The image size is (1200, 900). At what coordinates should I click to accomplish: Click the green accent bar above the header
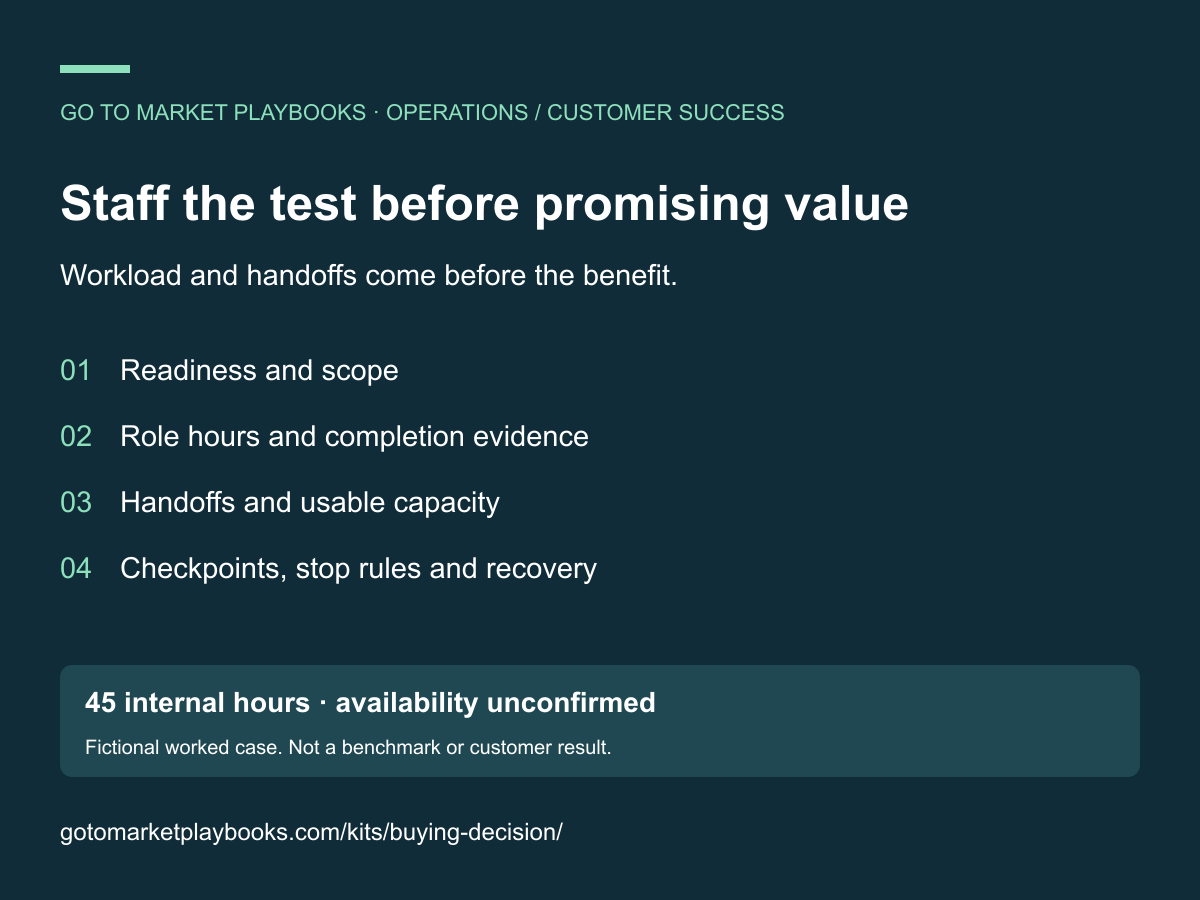click(95, 69)
